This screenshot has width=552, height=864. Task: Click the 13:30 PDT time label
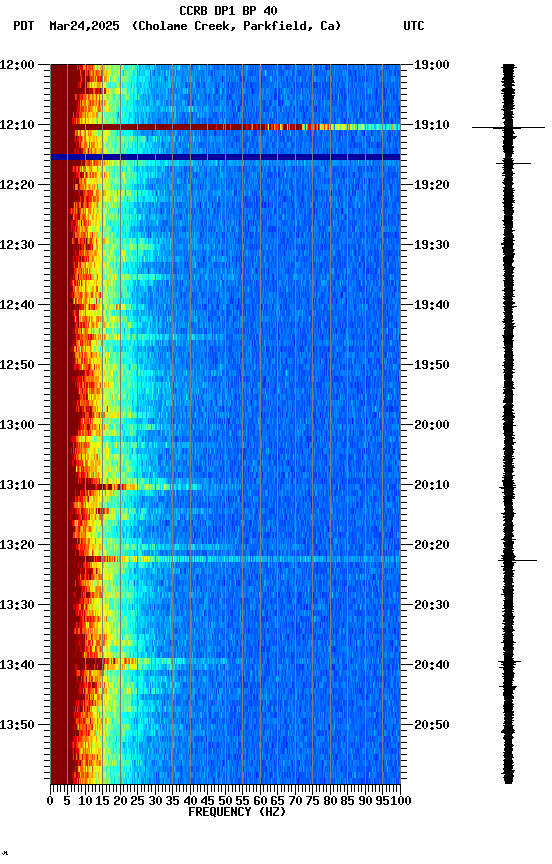point(17,605)
